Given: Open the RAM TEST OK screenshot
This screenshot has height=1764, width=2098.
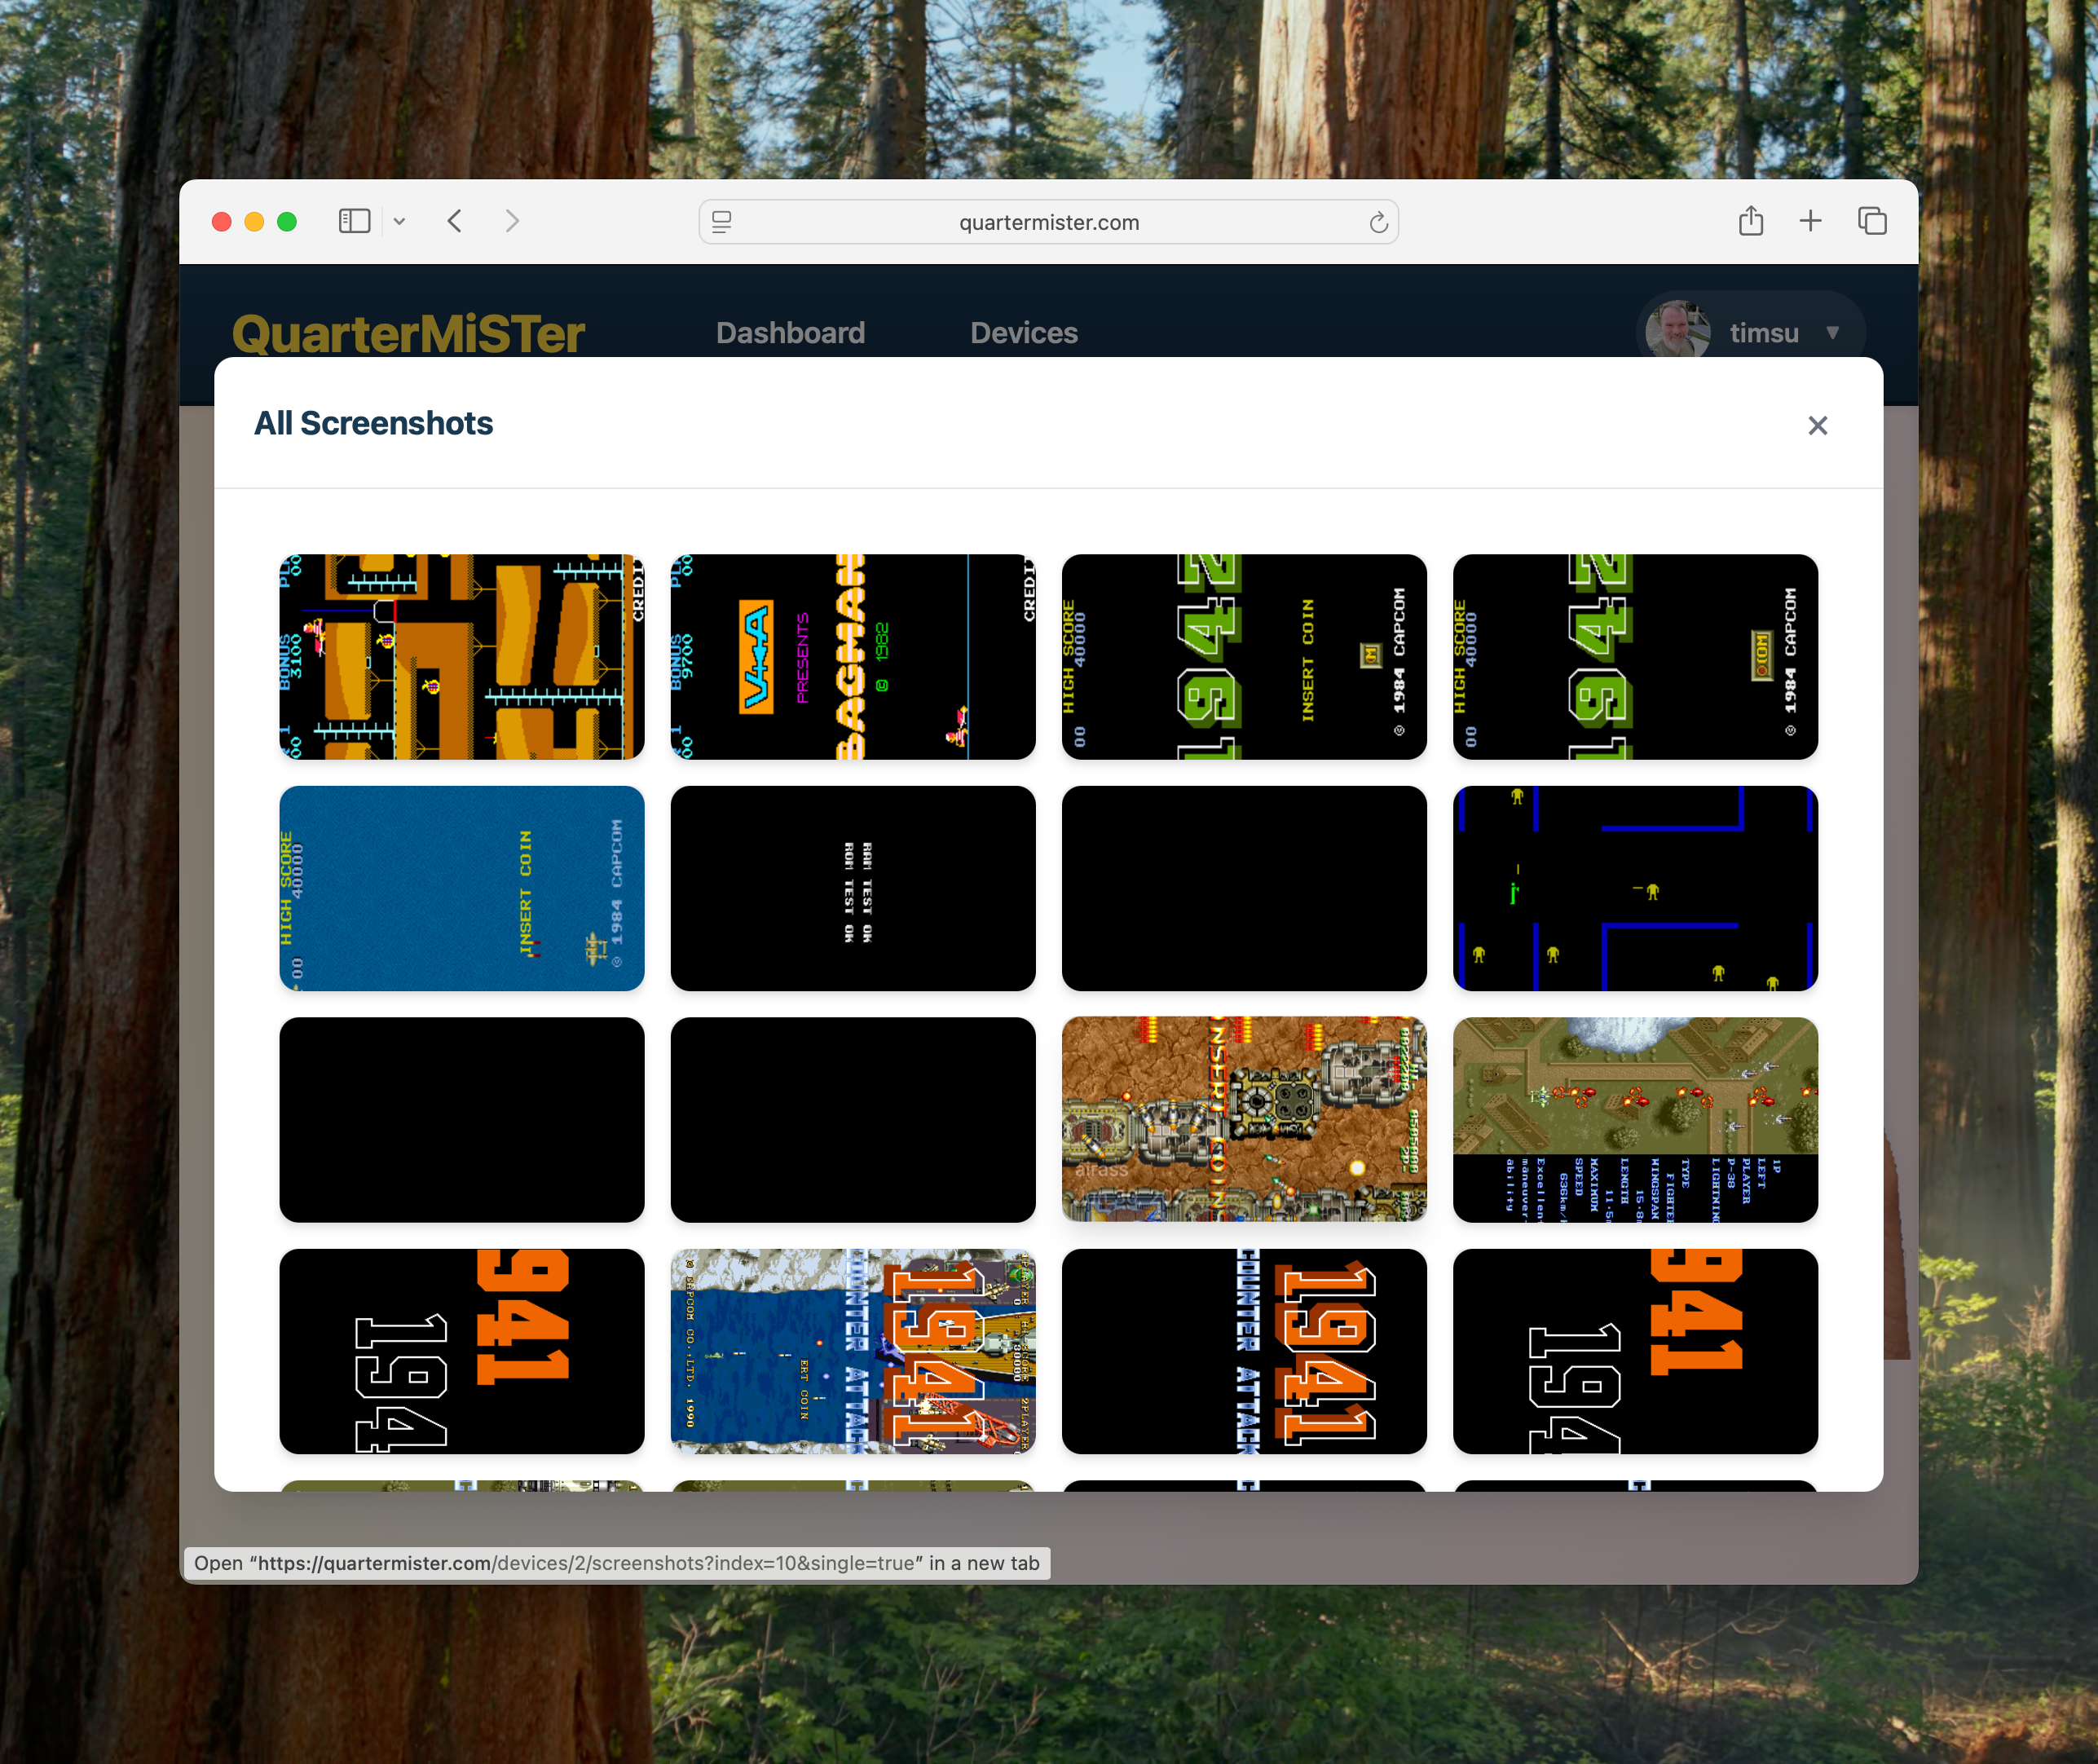Looking at the screenshot, I should tap(853, 888).
